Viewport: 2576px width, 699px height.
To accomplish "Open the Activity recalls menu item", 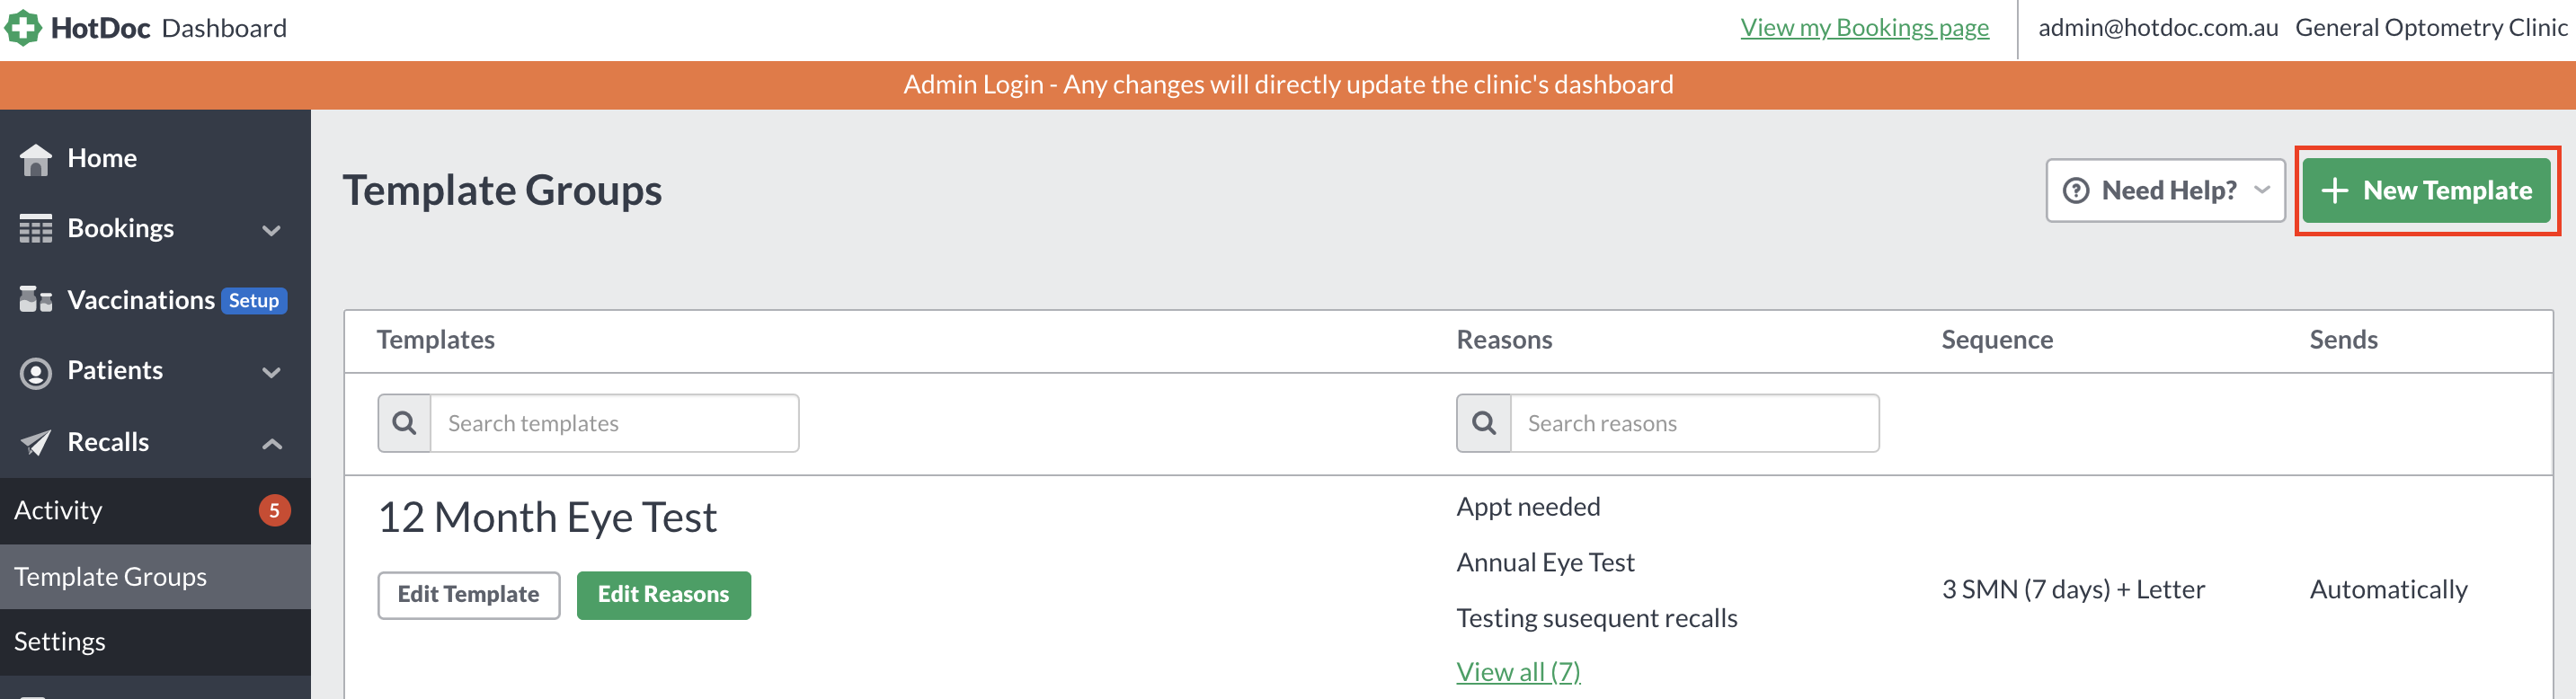I will (x=155, y=510).
